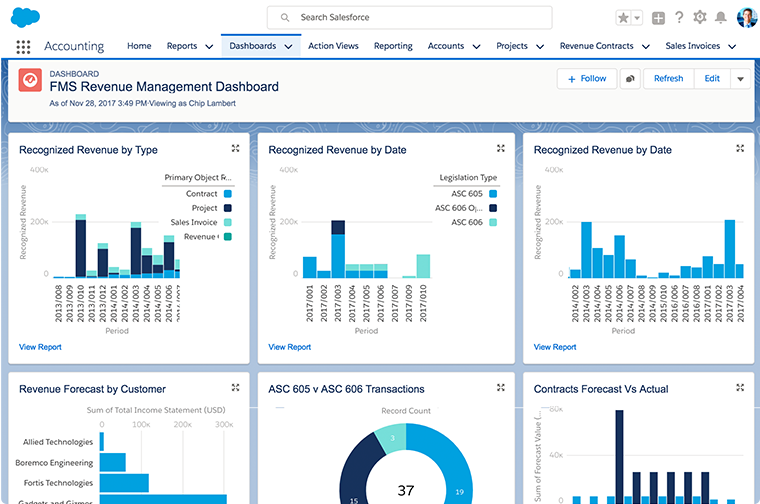Viewport: 760px width, 504px height.
Task: Open the dashboard feed comments icon
Action: pyautogui.click(x=630, y=79)
